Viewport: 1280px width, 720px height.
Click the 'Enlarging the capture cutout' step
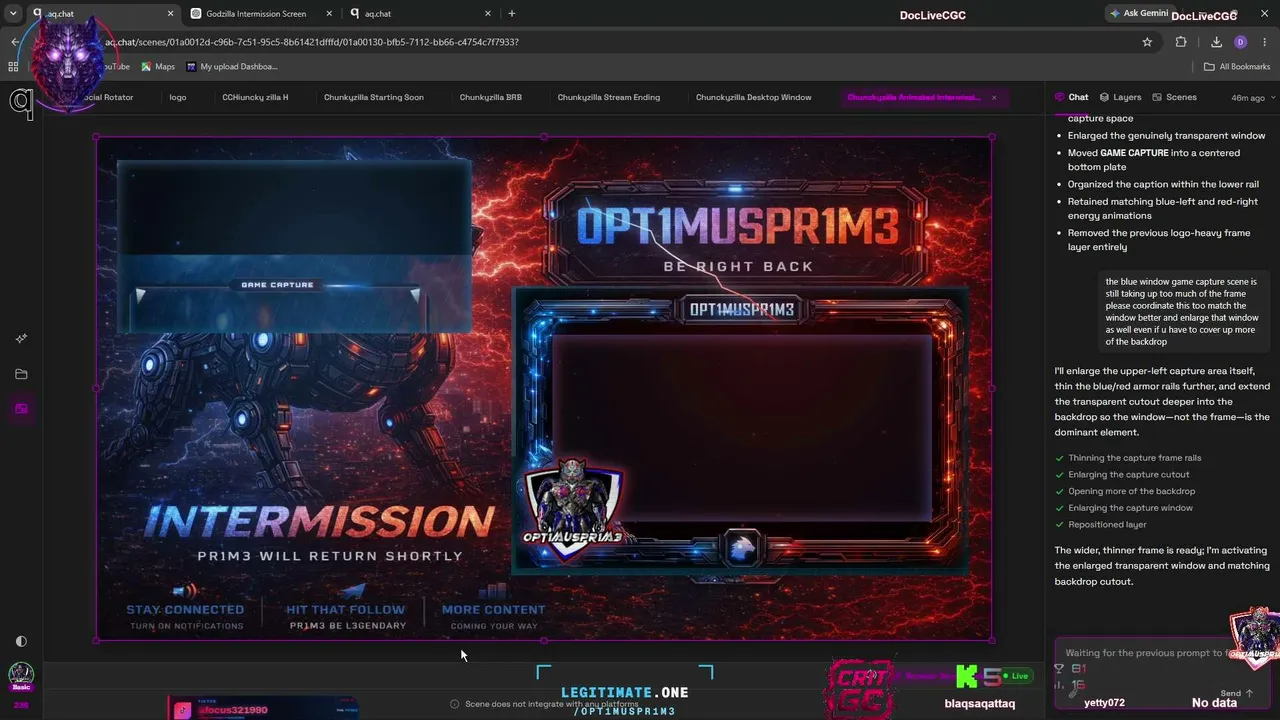(x=1129, y=474)
